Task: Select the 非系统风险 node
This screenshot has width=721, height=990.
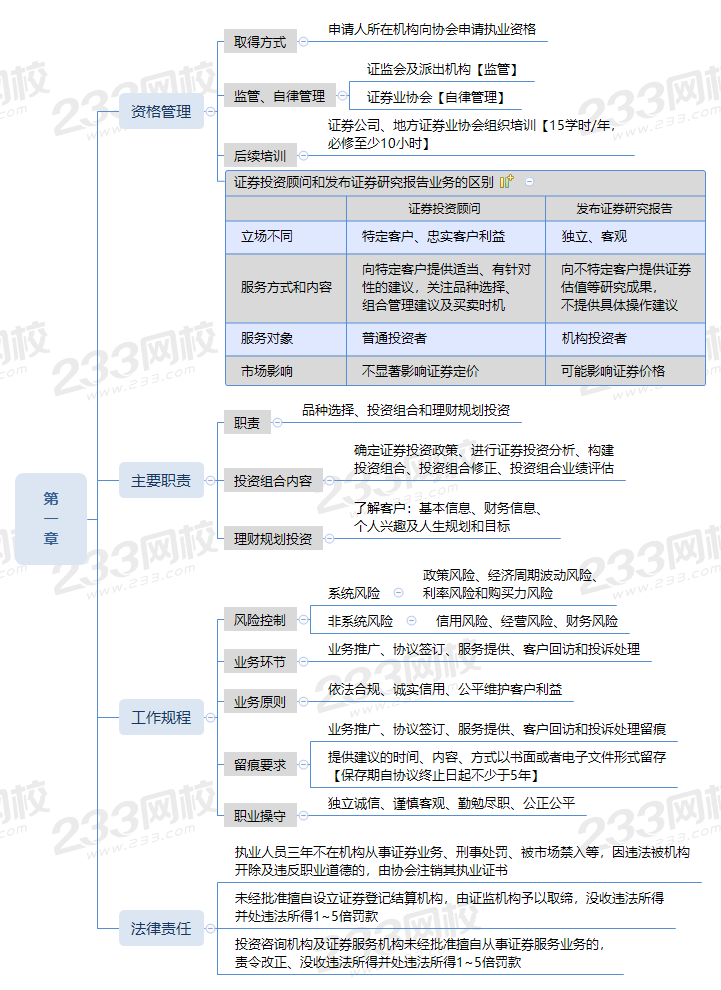Action: [360, 621]
